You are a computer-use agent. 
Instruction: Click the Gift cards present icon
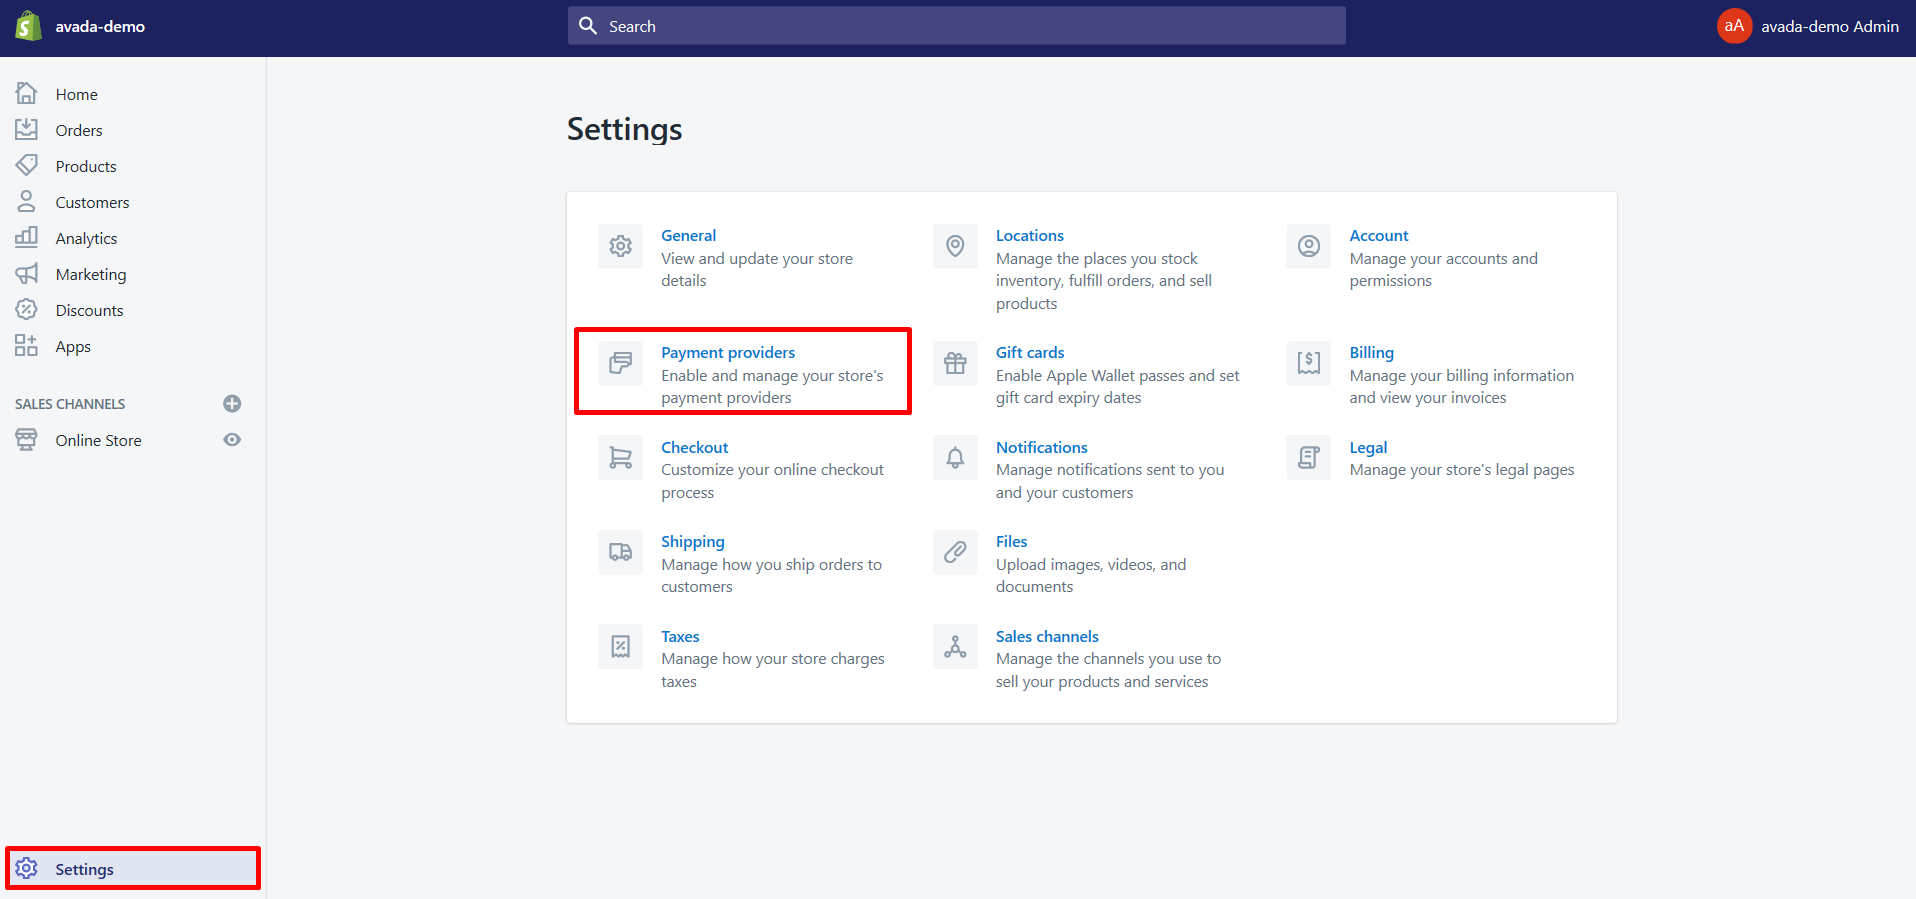(x=955, y=363)
